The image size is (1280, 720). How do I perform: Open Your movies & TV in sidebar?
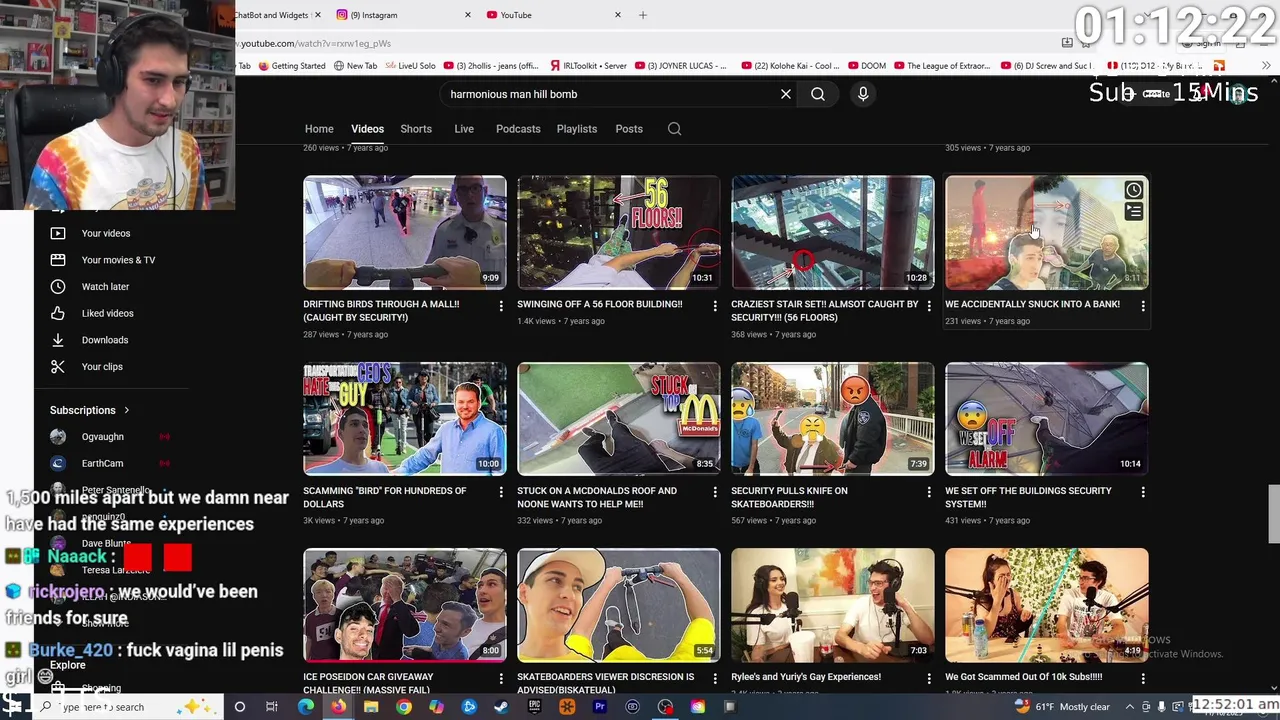[118, 260]
